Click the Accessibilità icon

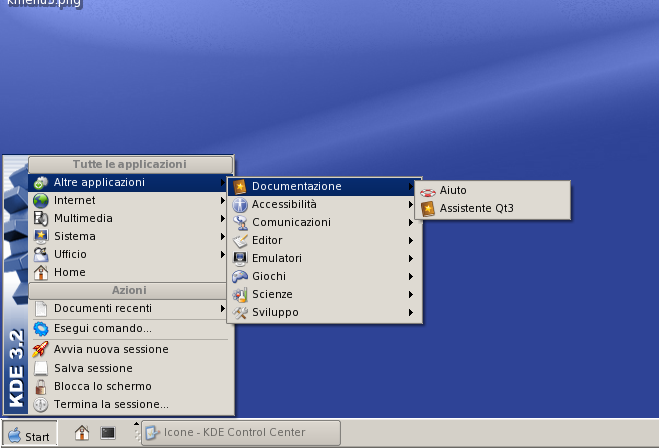pos(240,205)
